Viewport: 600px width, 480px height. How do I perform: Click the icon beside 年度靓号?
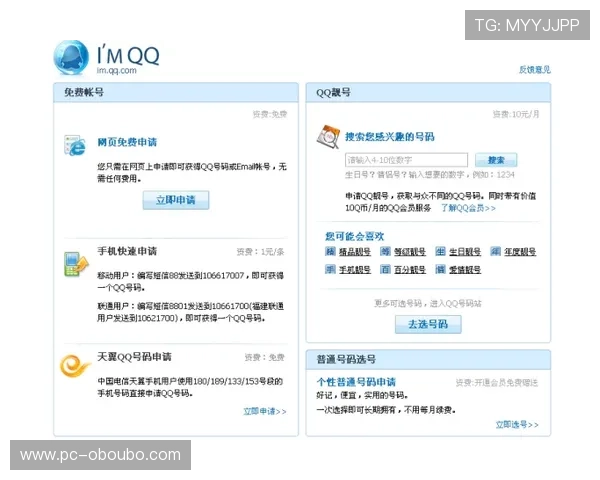click(x=496, y=251)
